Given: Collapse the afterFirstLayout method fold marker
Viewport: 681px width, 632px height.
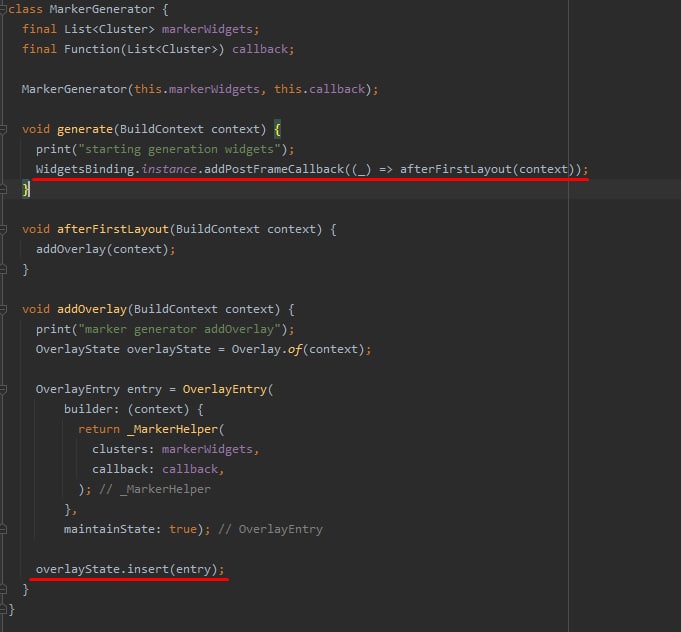Looking at the screenshot, I should [x=3, y=229].
